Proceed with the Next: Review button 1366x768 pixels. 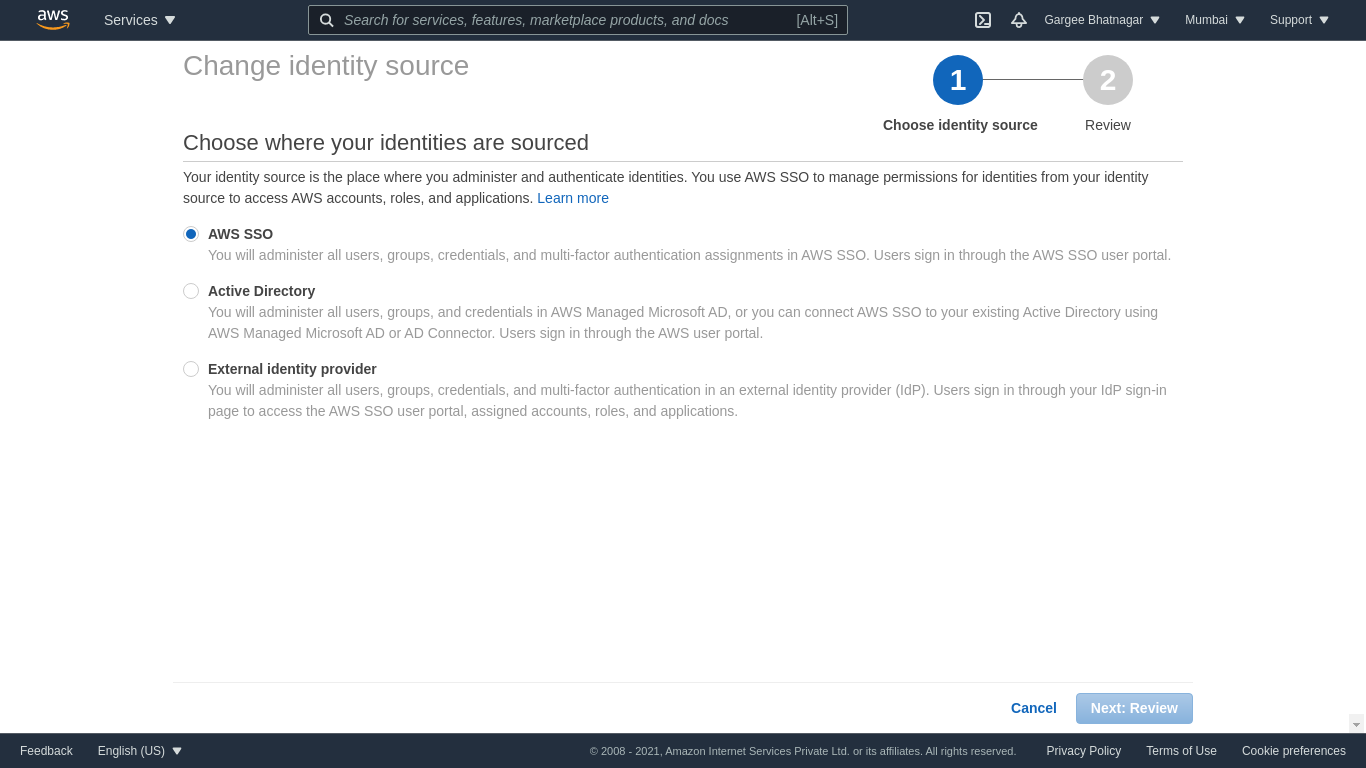[x=1134, y=708]
